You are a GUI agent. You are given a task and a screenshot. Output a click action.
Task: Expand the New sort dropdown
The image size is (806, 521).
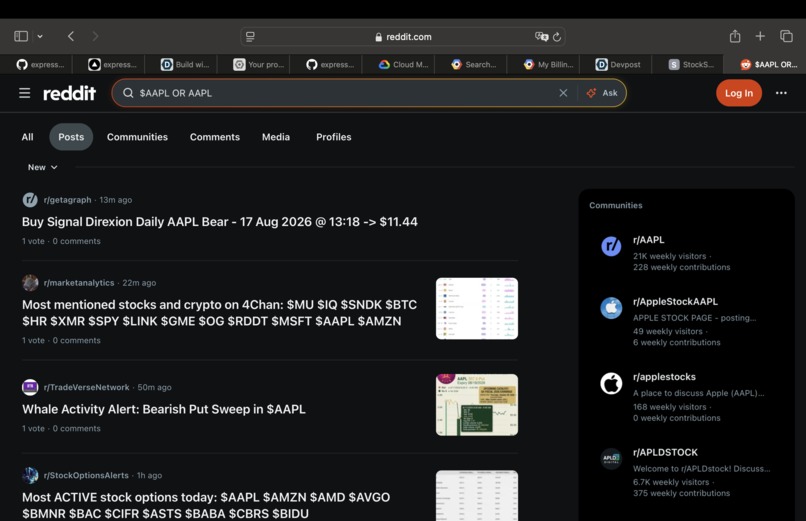42,168
